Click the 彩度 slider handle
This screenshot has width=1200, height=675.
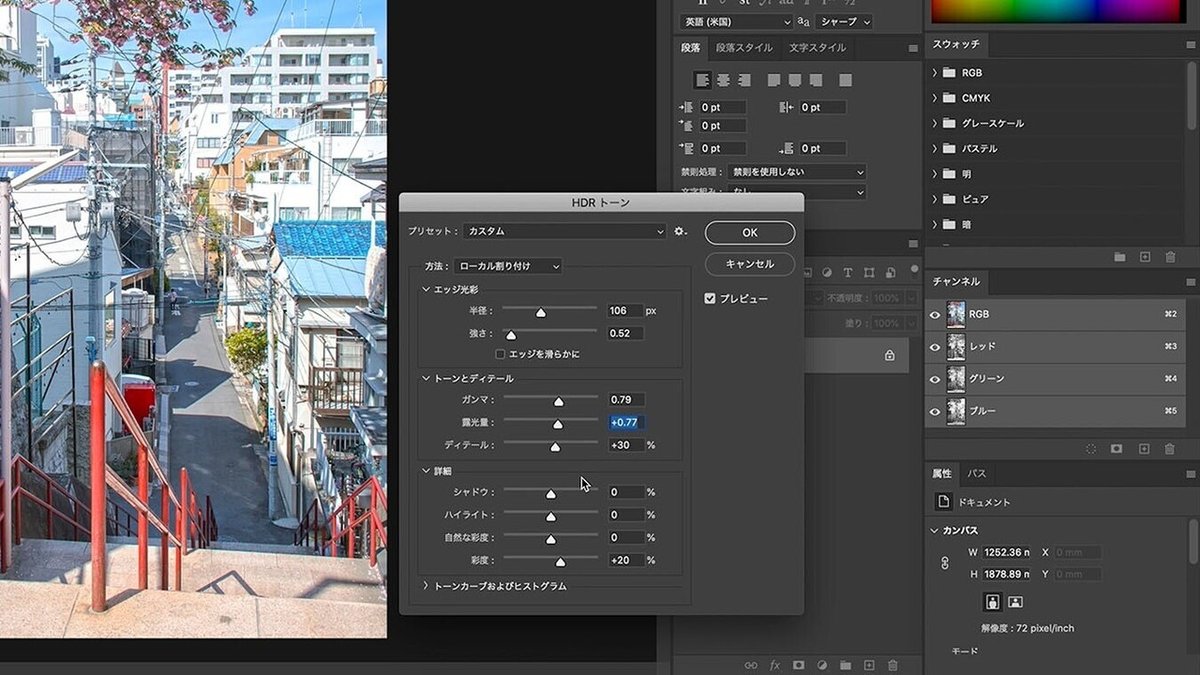coord(560,562)
